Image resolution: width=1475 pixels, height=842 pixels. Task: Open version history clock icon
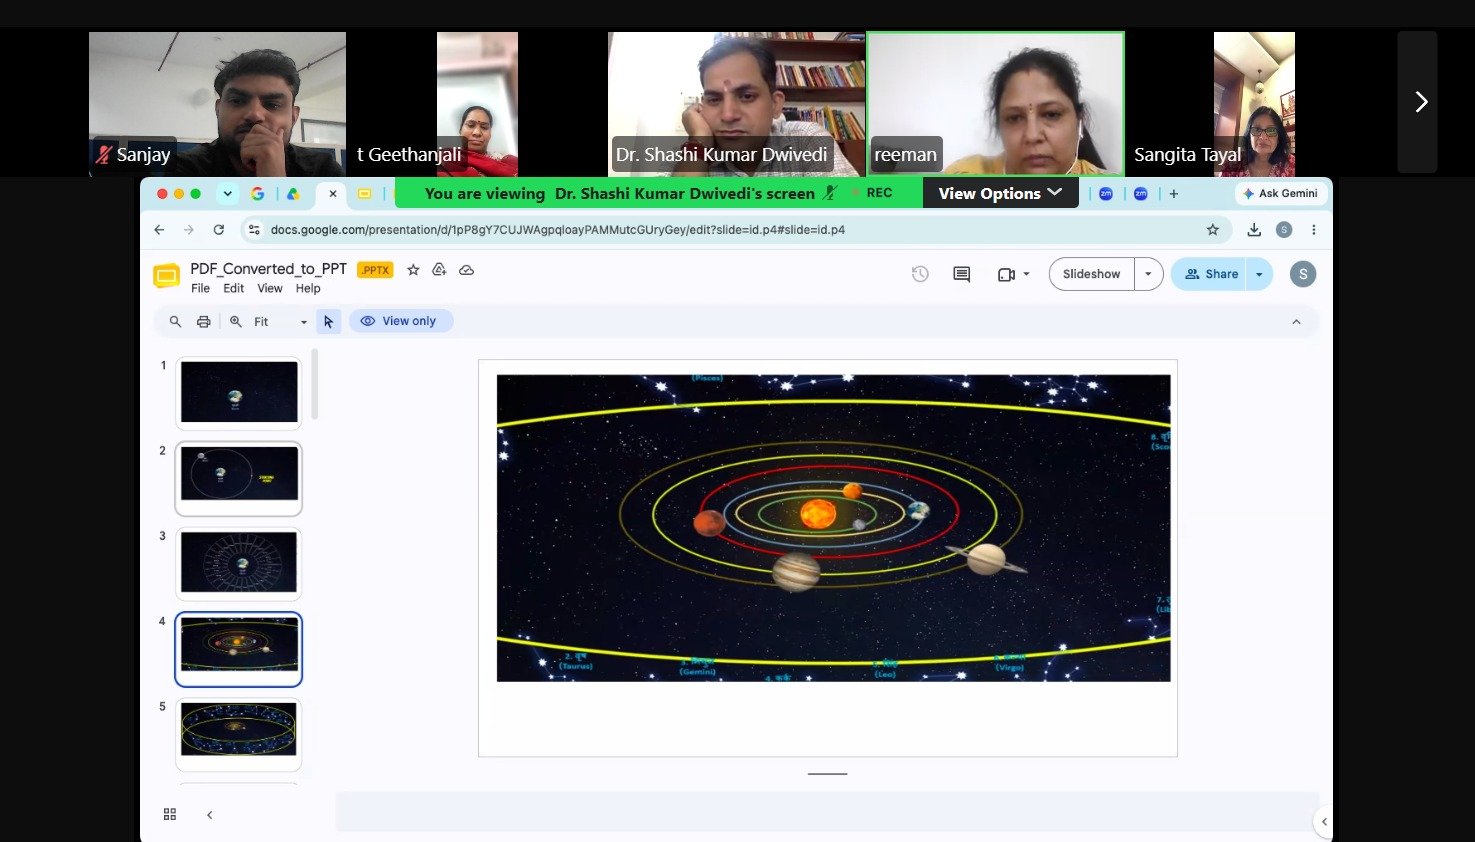(920, 274)
